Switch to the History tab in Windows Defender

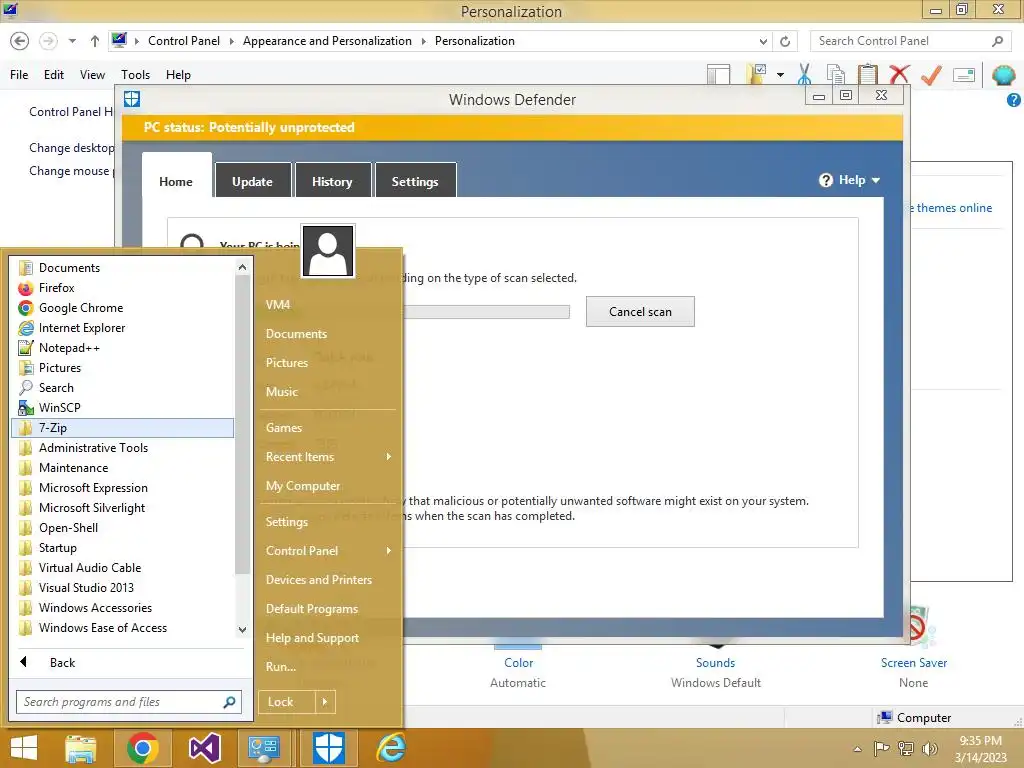click(x=332, y=181)
